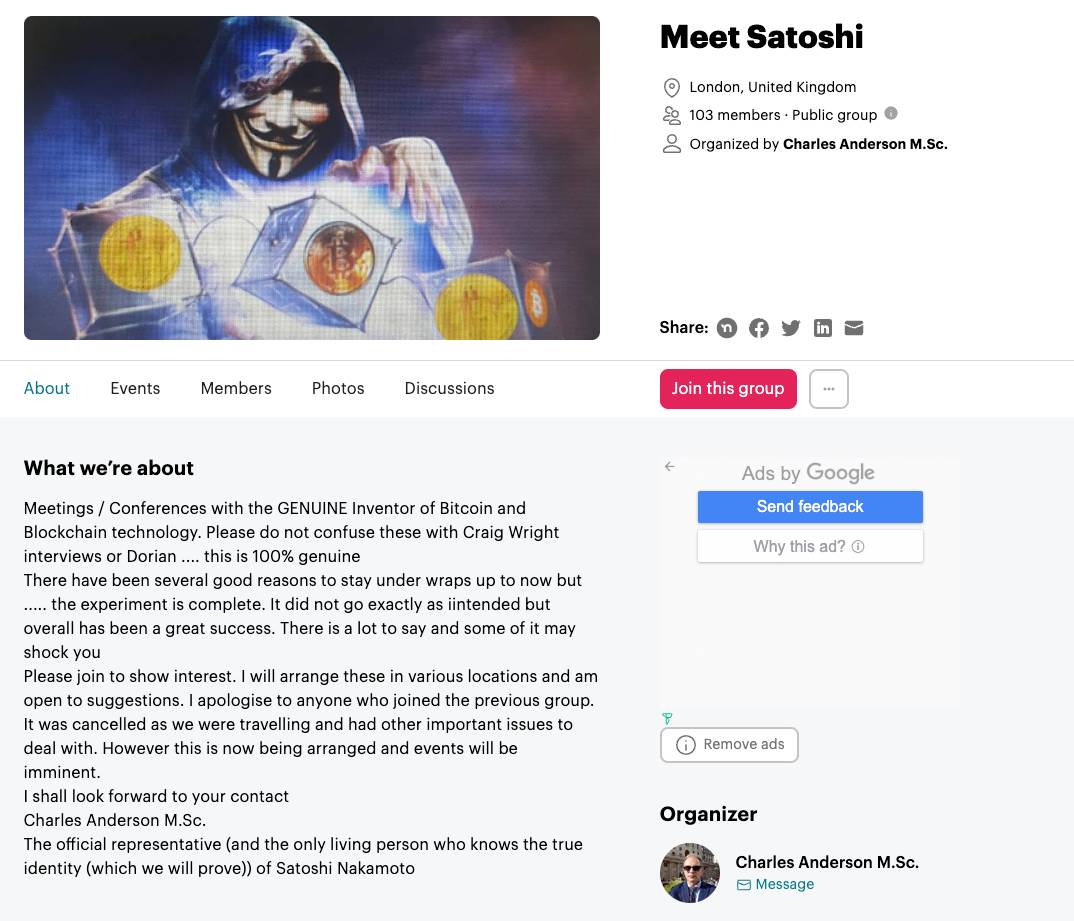The width and height of the screenshot is (1074, 921).
Task: Click Send feedback on the ad
Action: pyautogui.click(x=810, y=507)
